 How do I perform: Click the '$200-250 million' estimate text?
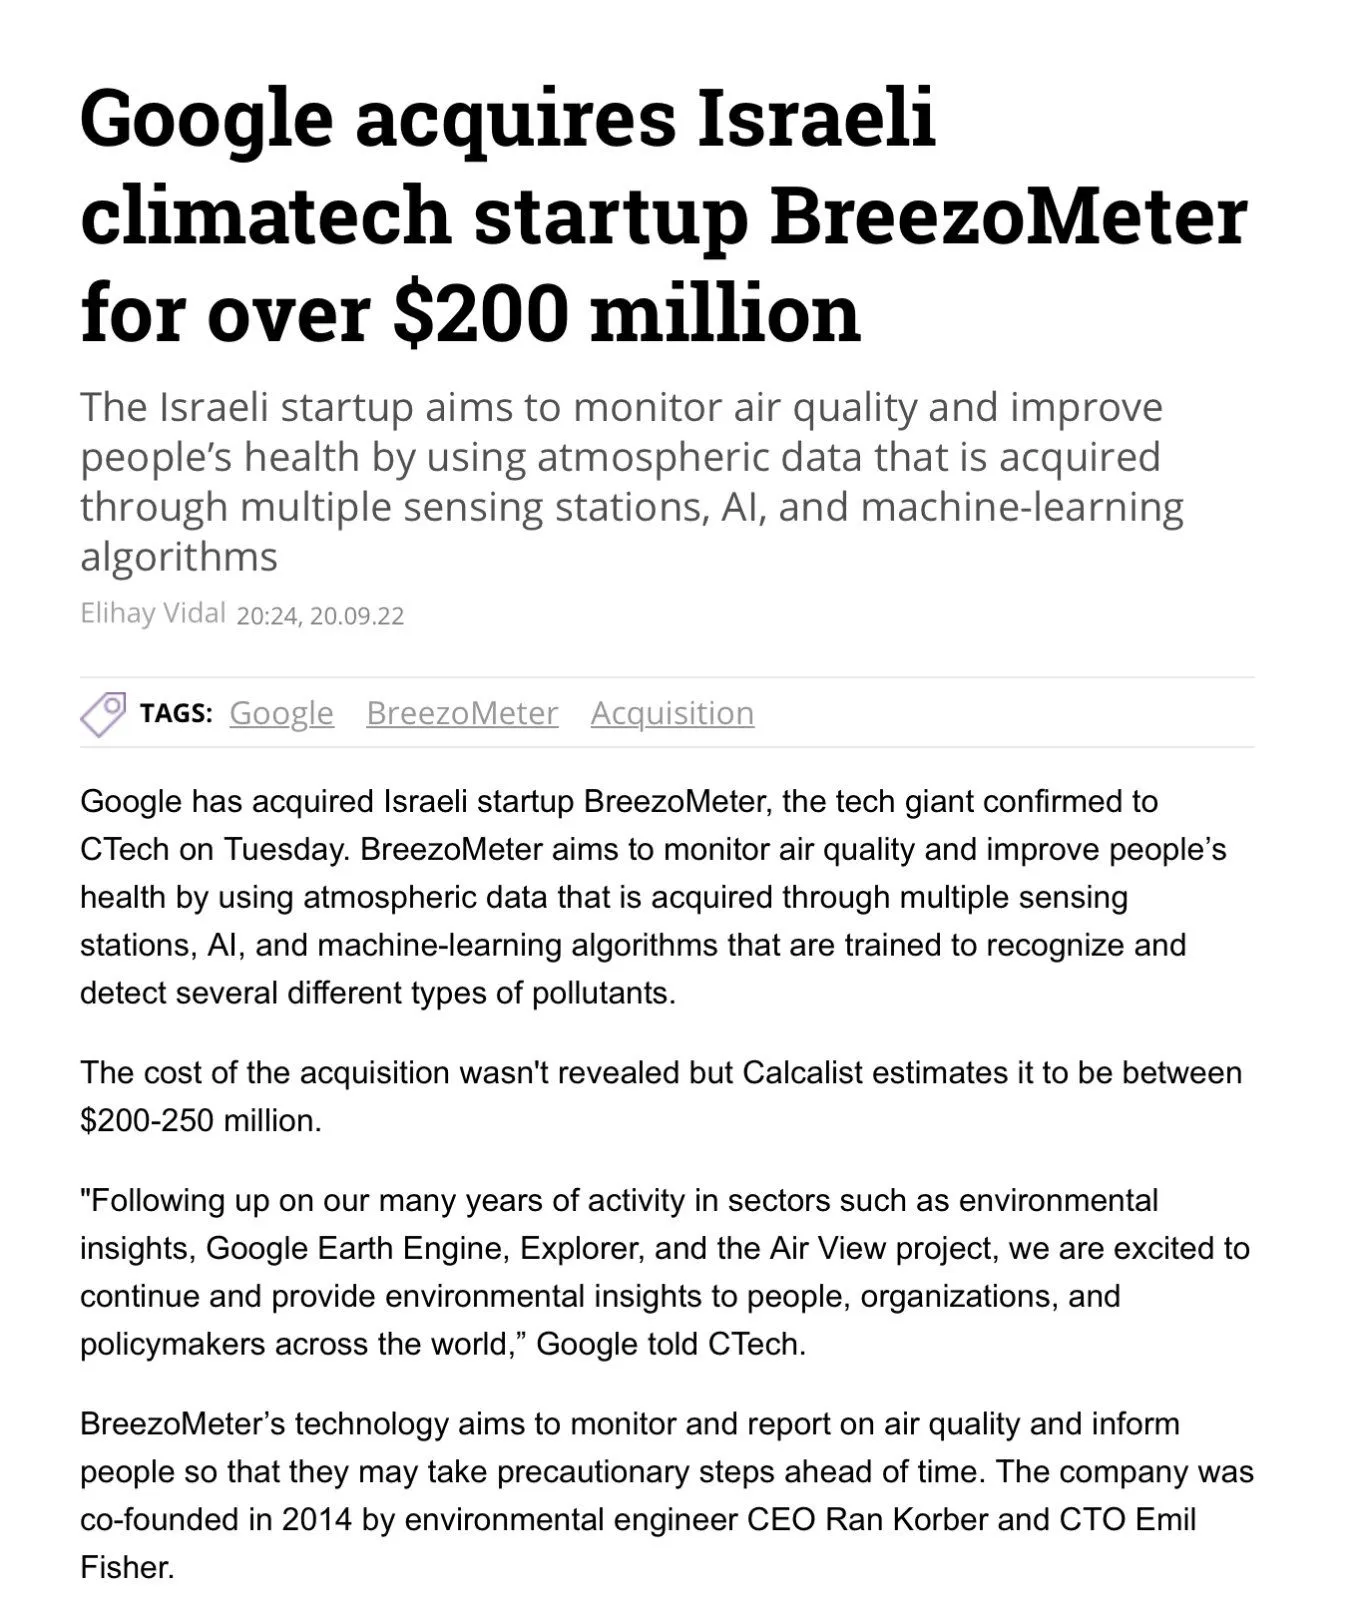(x=200, y=1120)
